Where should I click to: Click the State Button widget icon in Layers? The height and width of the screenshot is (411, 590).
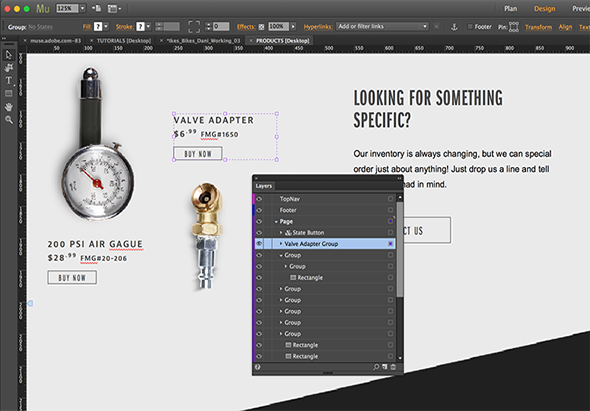tap(288, 233)
